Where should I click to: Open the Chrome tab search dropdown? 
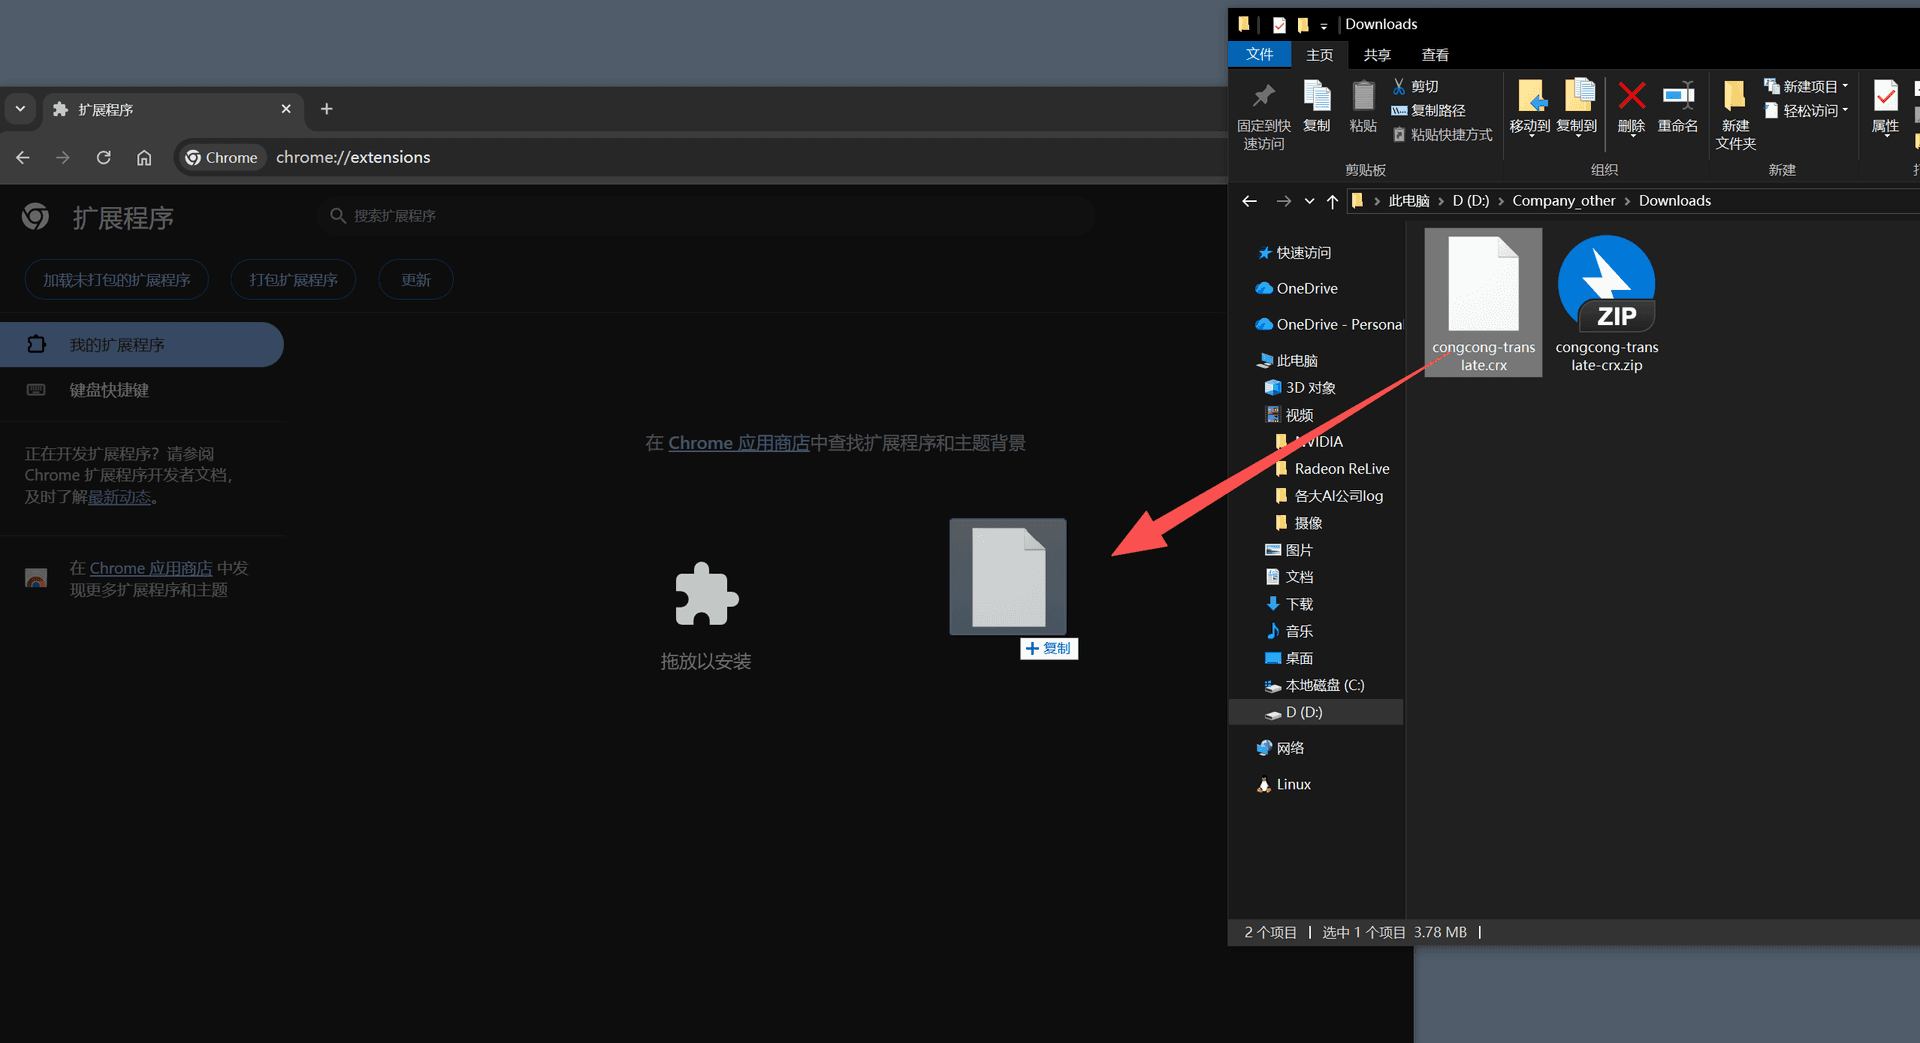coord(20,109)
